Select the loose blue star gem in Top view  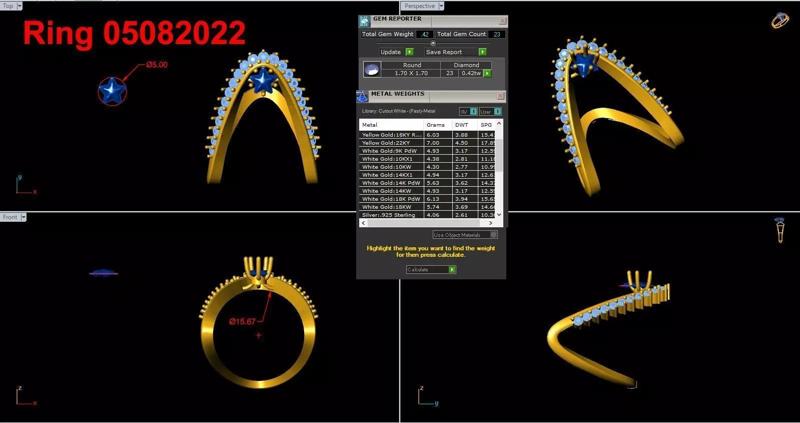coord(112,91)
